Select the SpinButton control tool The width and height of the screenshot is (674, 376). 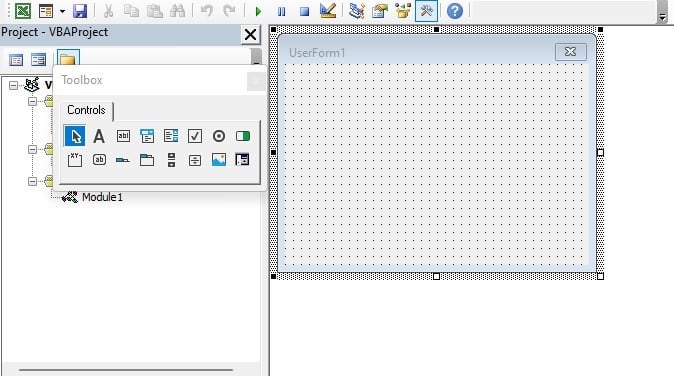pyautogui.click(x=195, y=160)
